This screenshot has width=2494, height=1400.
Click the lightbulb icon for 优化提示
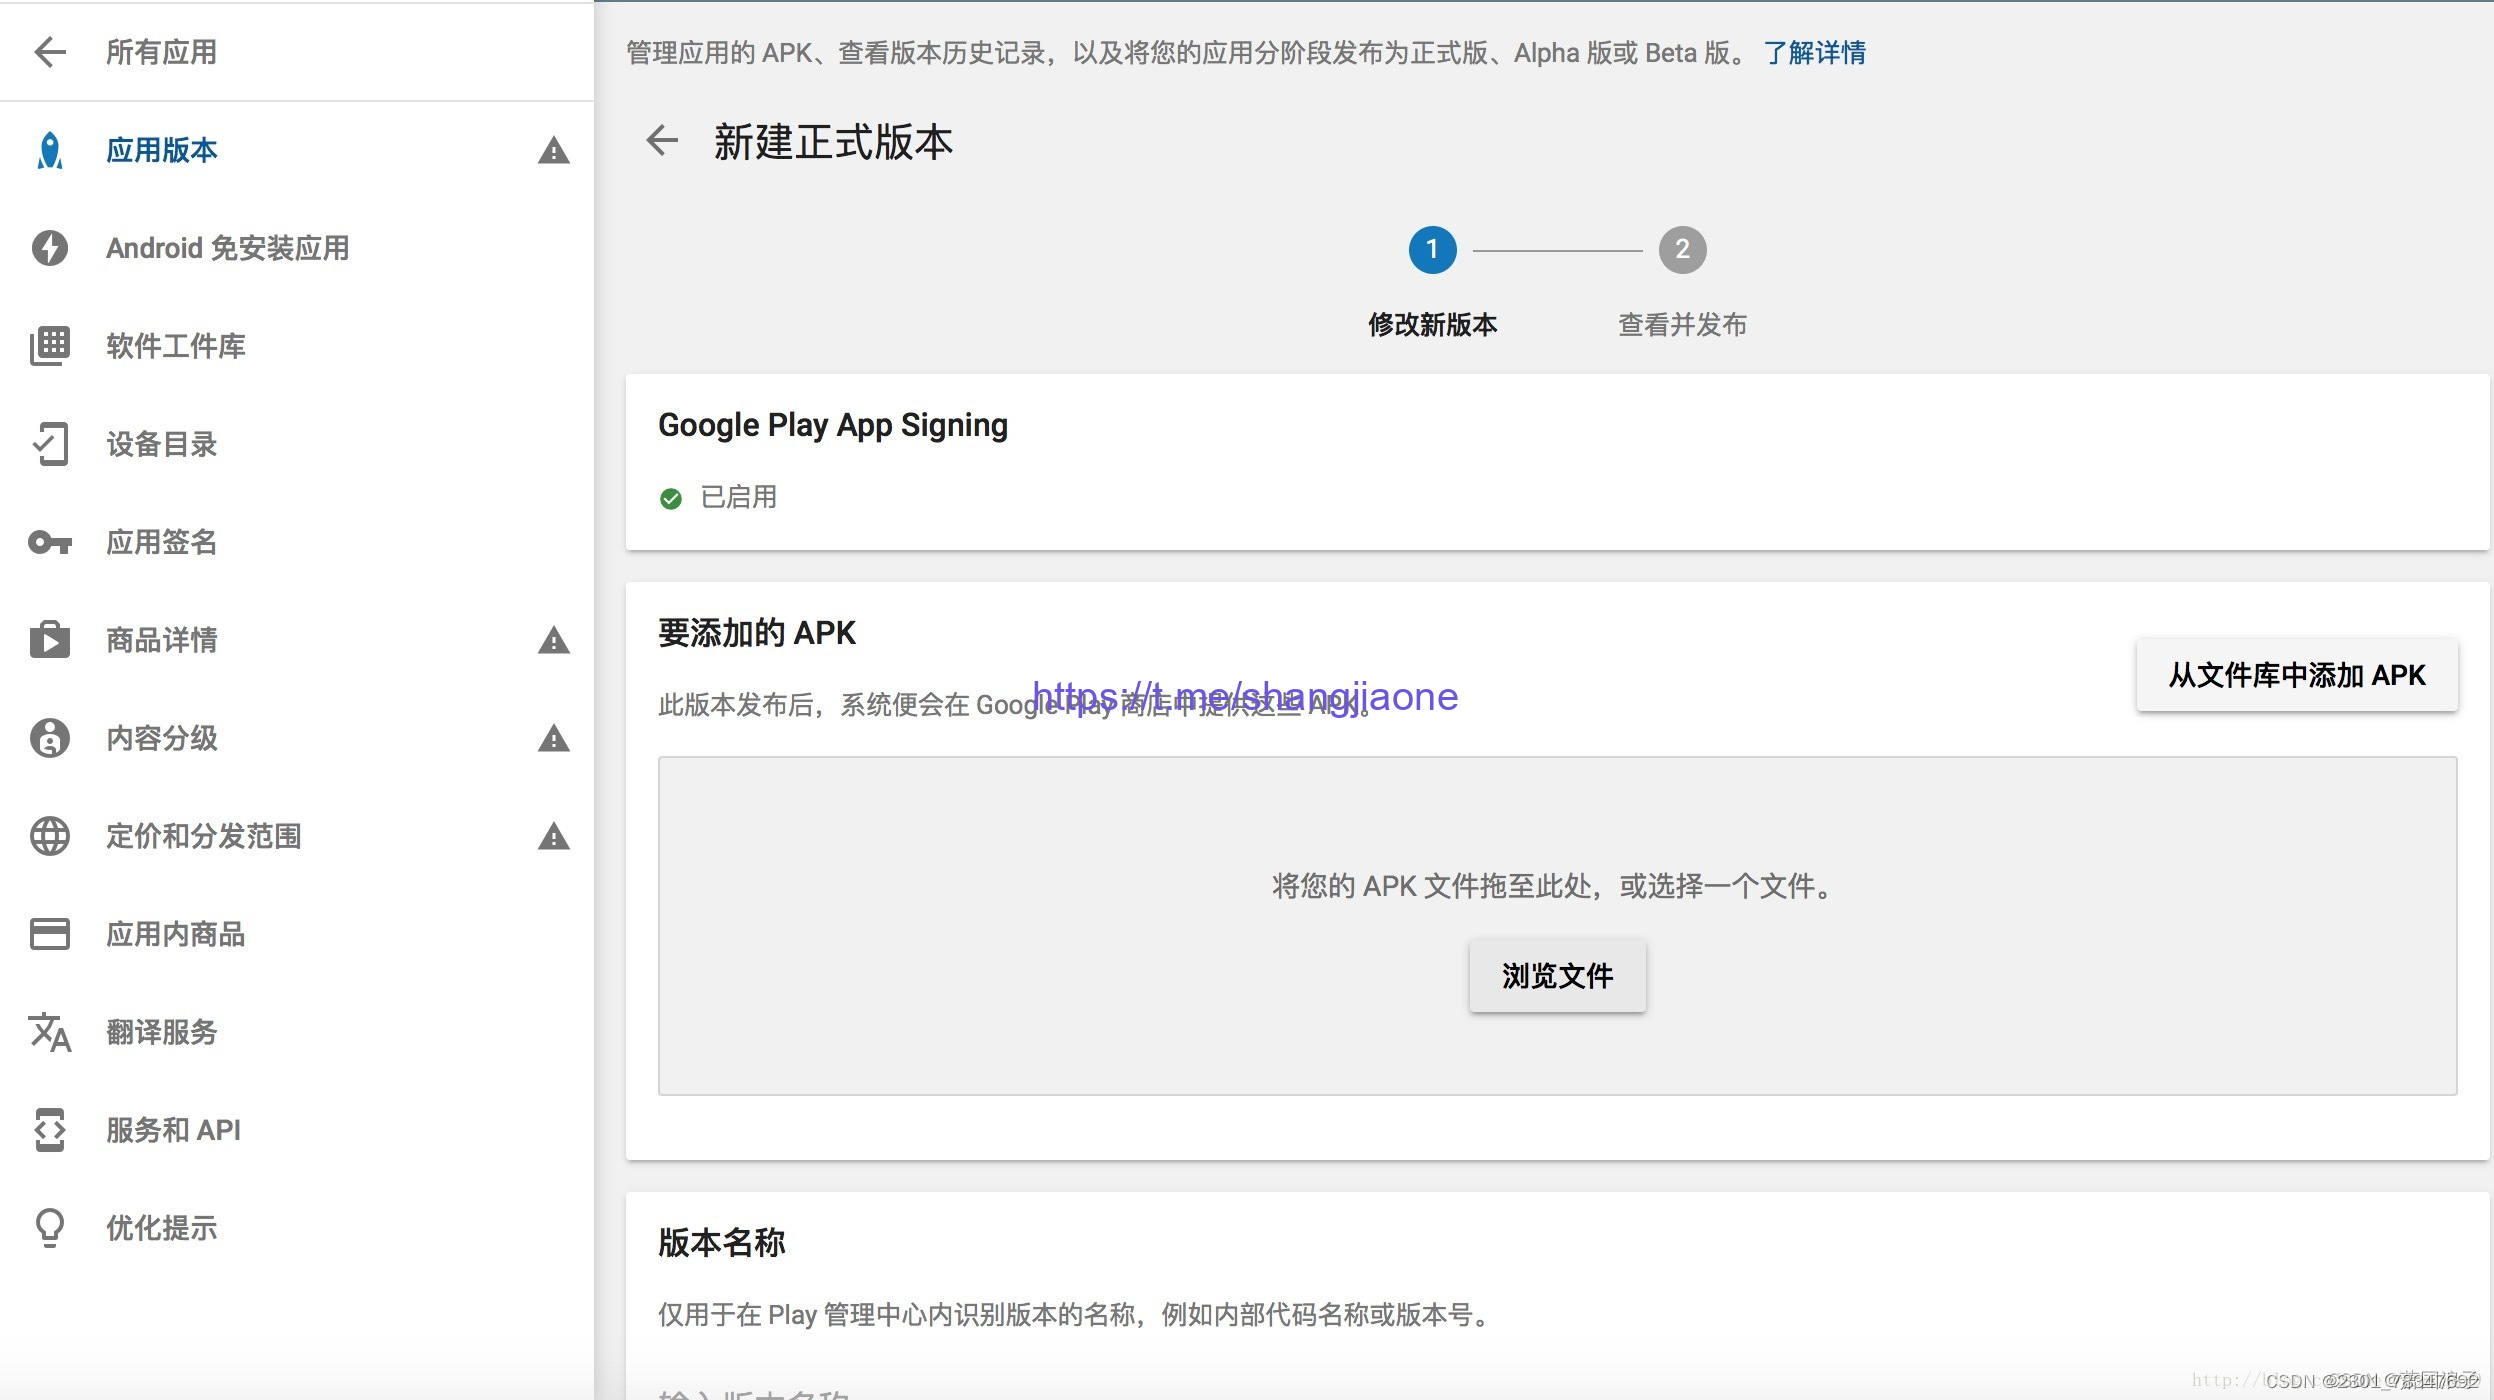(x=50, y=1228)
